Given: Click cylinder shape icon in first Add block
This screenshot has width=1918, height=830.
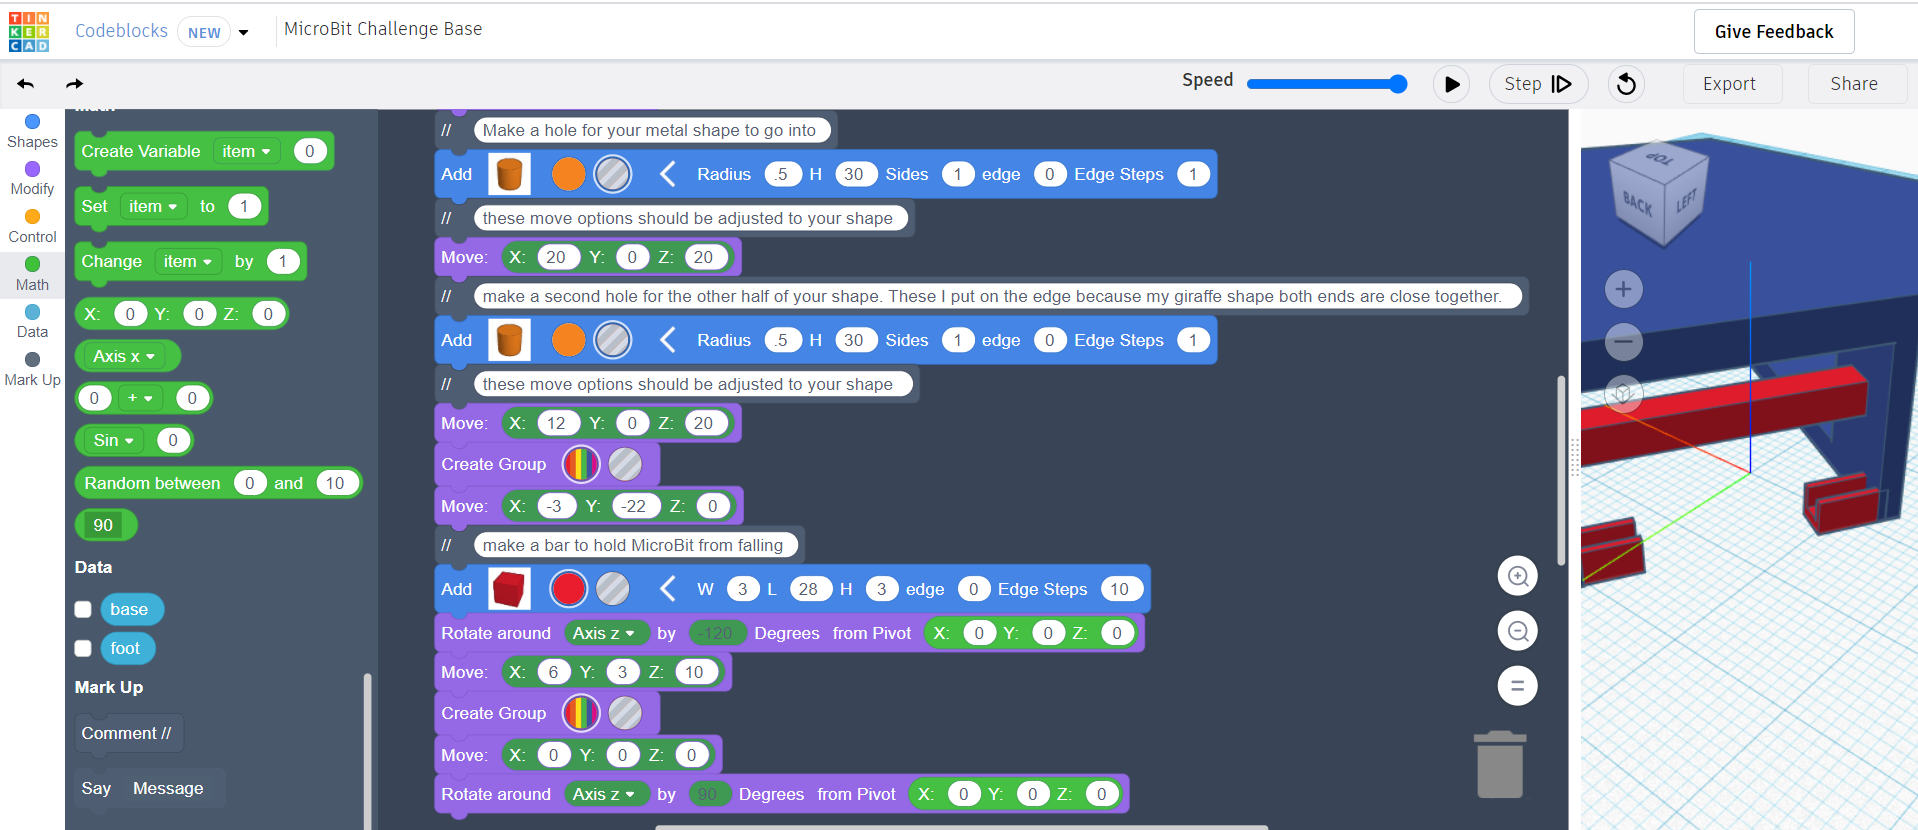Looking at the screenshot, I should 509,174.
